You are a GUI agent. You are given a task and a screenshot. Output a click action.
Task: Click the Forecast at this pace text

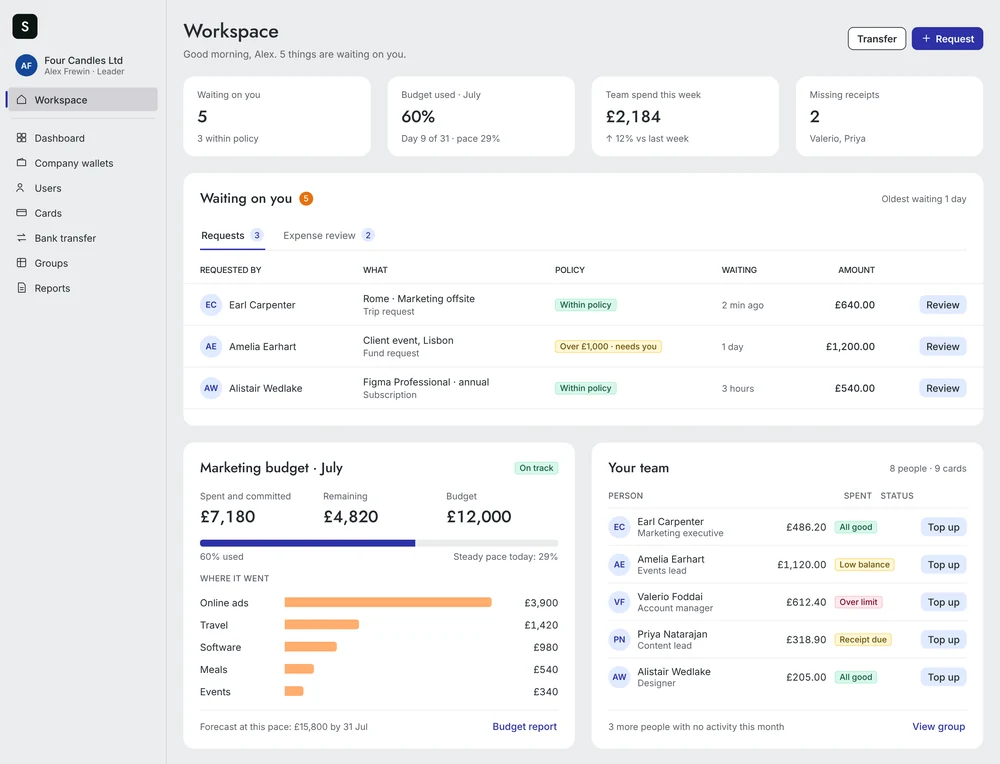click(x=283, y=726)
